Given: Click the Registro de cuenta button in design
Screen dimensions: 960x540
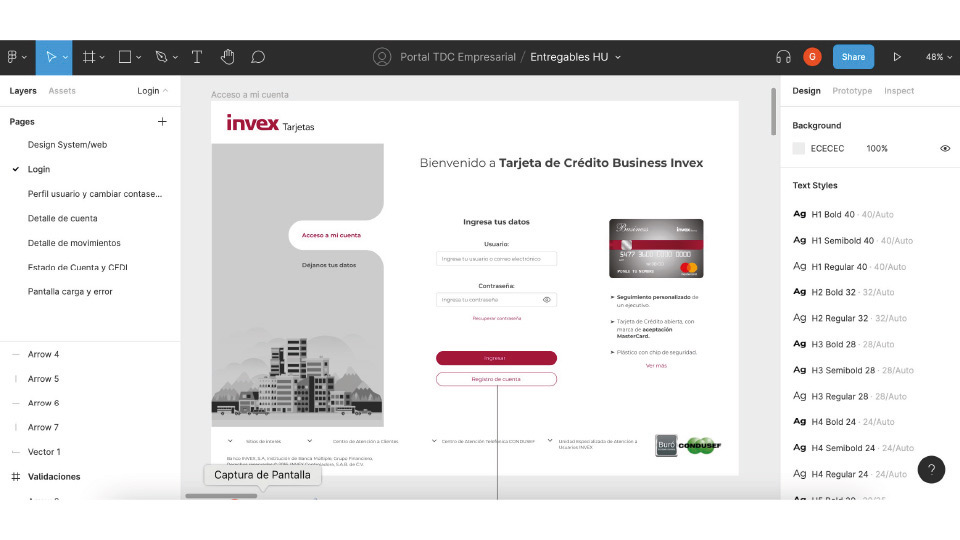Looking at the screenshot, I should 497,379.
